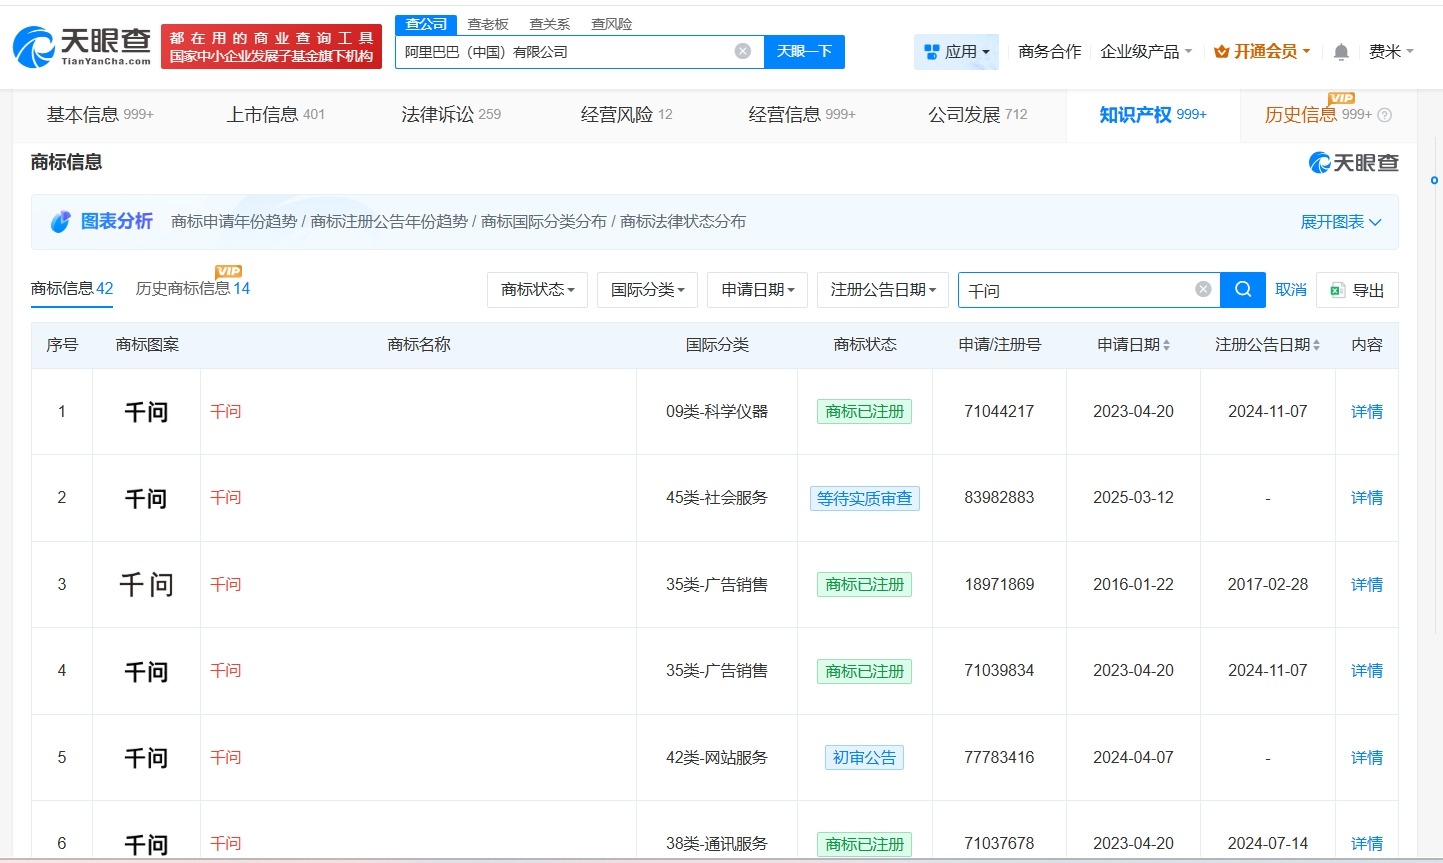Open the 应用 apps panel

coord(956,50)
